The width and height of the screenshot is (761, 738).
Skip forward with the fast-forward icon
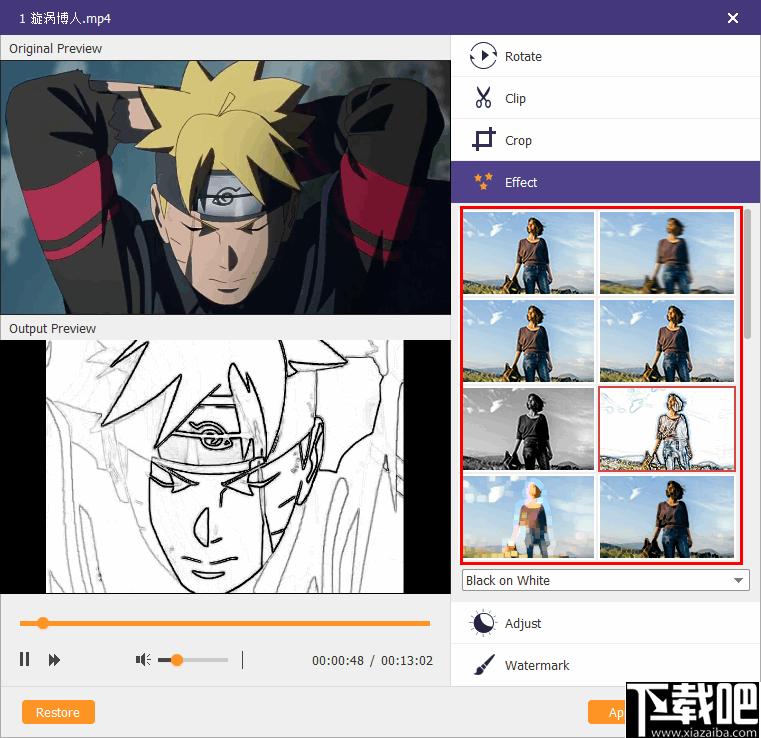tap(54, 660)
